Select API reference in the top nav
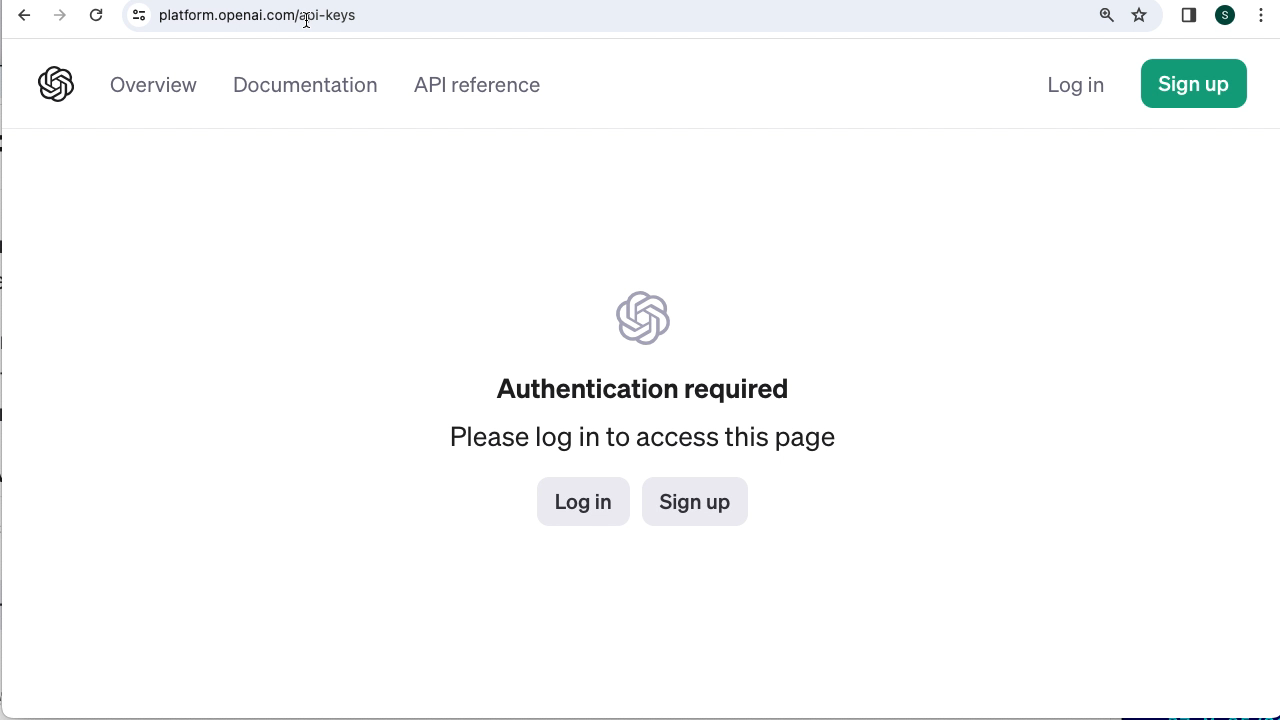Image resolution: width=1280 pixels, height=720 pixels. 477,85
